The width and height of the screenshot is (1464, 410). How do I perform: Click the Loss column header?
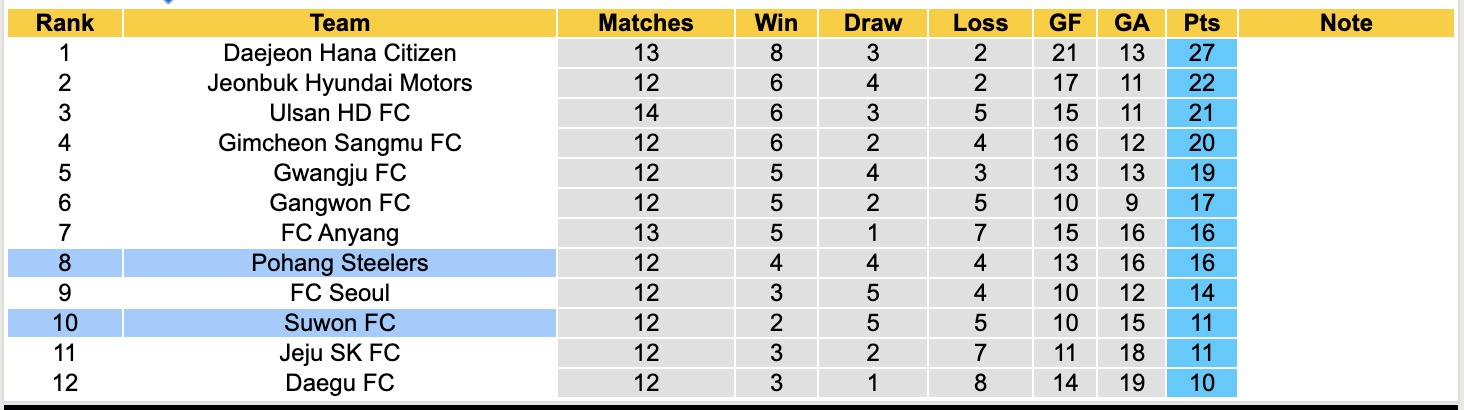981,23
